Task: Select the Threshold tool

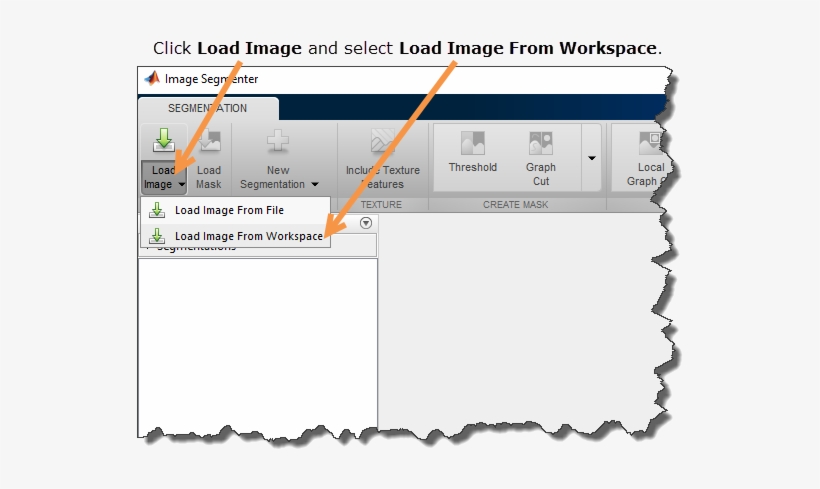Action: coord(473,153)
